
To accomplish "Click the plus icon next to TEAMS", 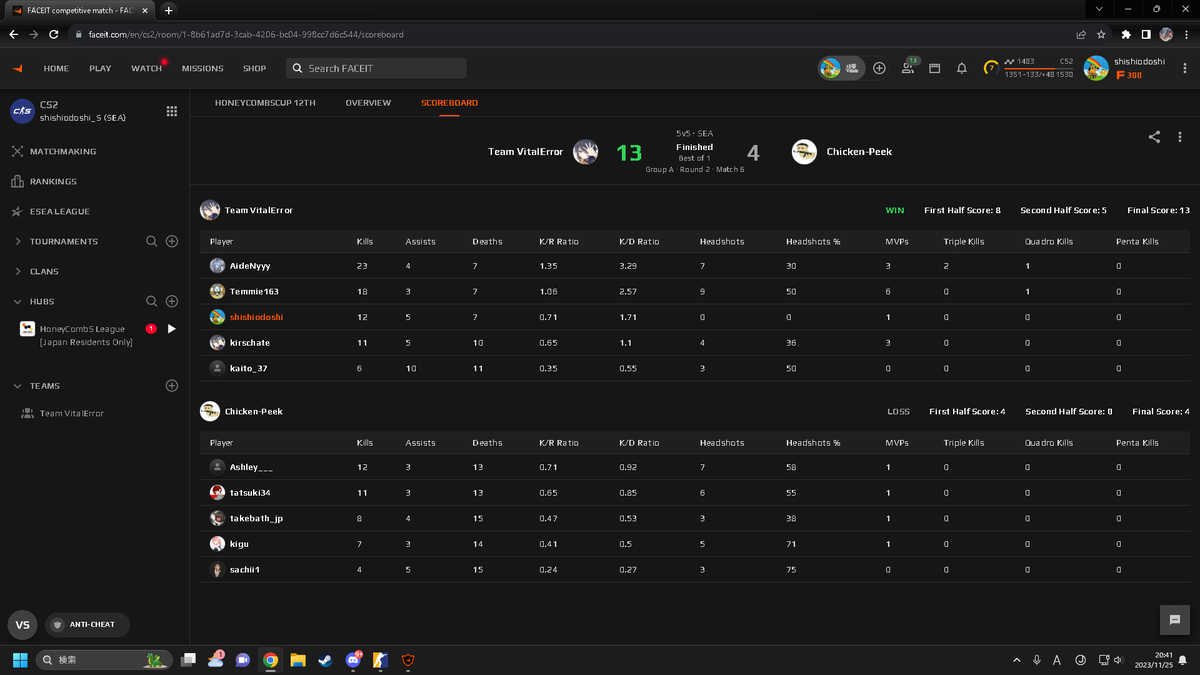I will tap(172, 385).
